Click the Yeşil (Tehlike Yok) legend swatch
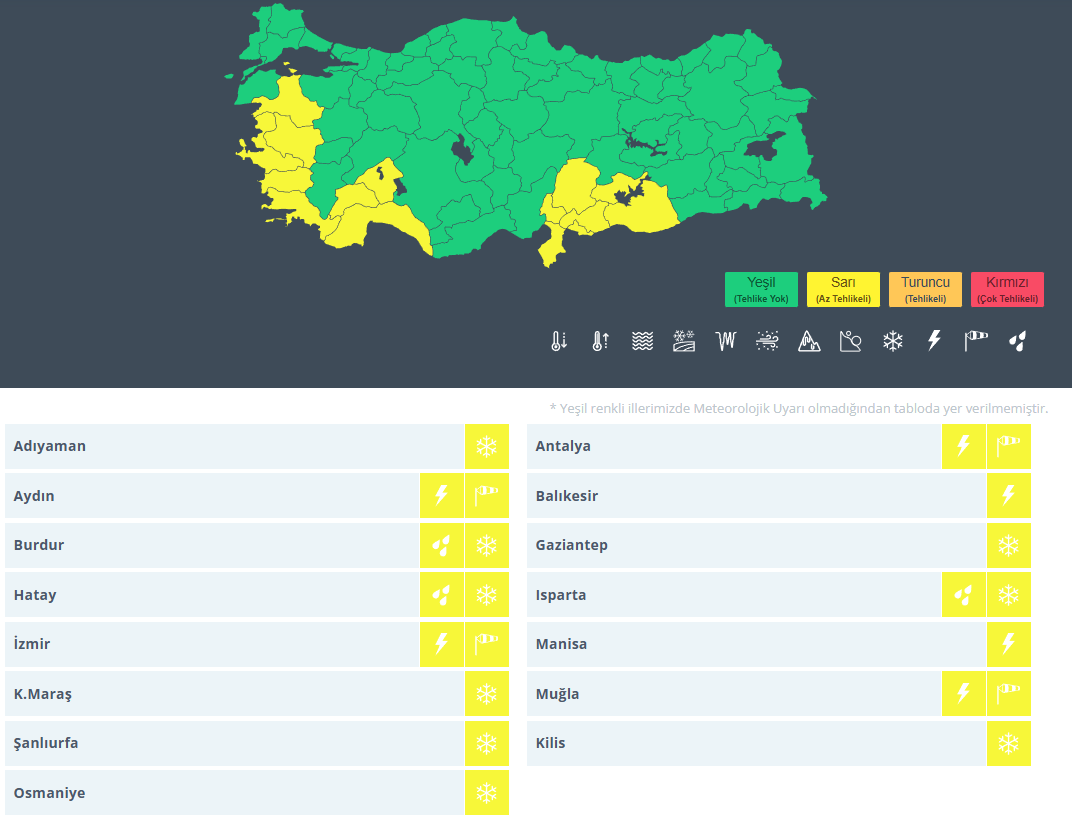Screen dimensions: 1072x818 click(761, 289)
